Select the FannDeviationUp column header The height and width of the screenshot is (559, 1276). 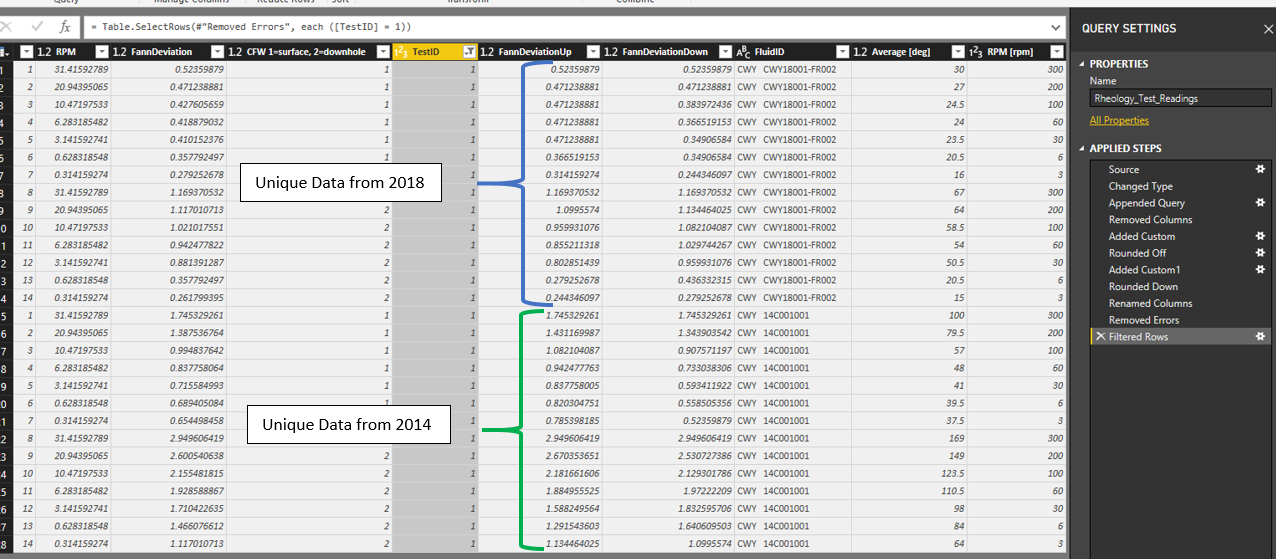coord(539,51)
